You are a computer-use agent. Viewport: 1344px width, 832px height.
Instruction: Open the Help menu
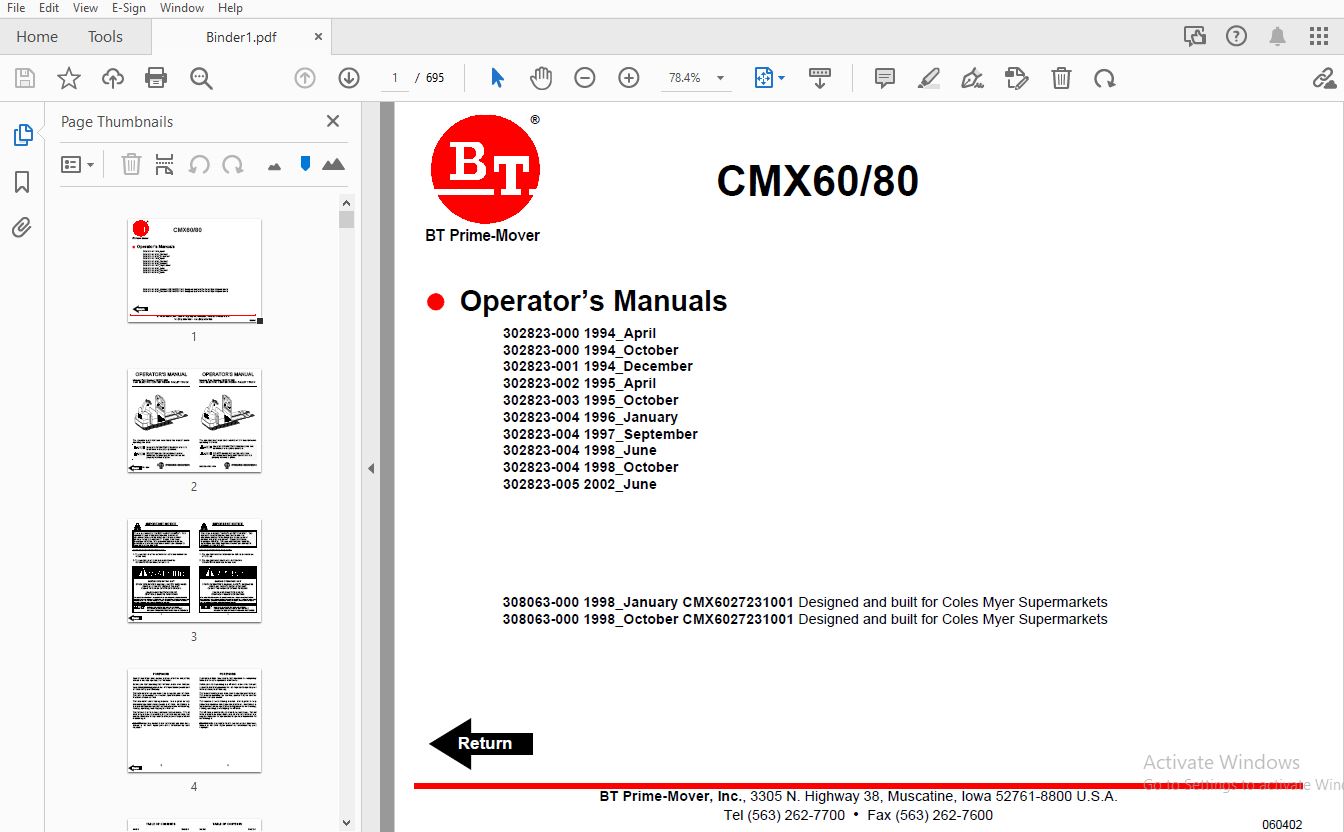(230, 8)
